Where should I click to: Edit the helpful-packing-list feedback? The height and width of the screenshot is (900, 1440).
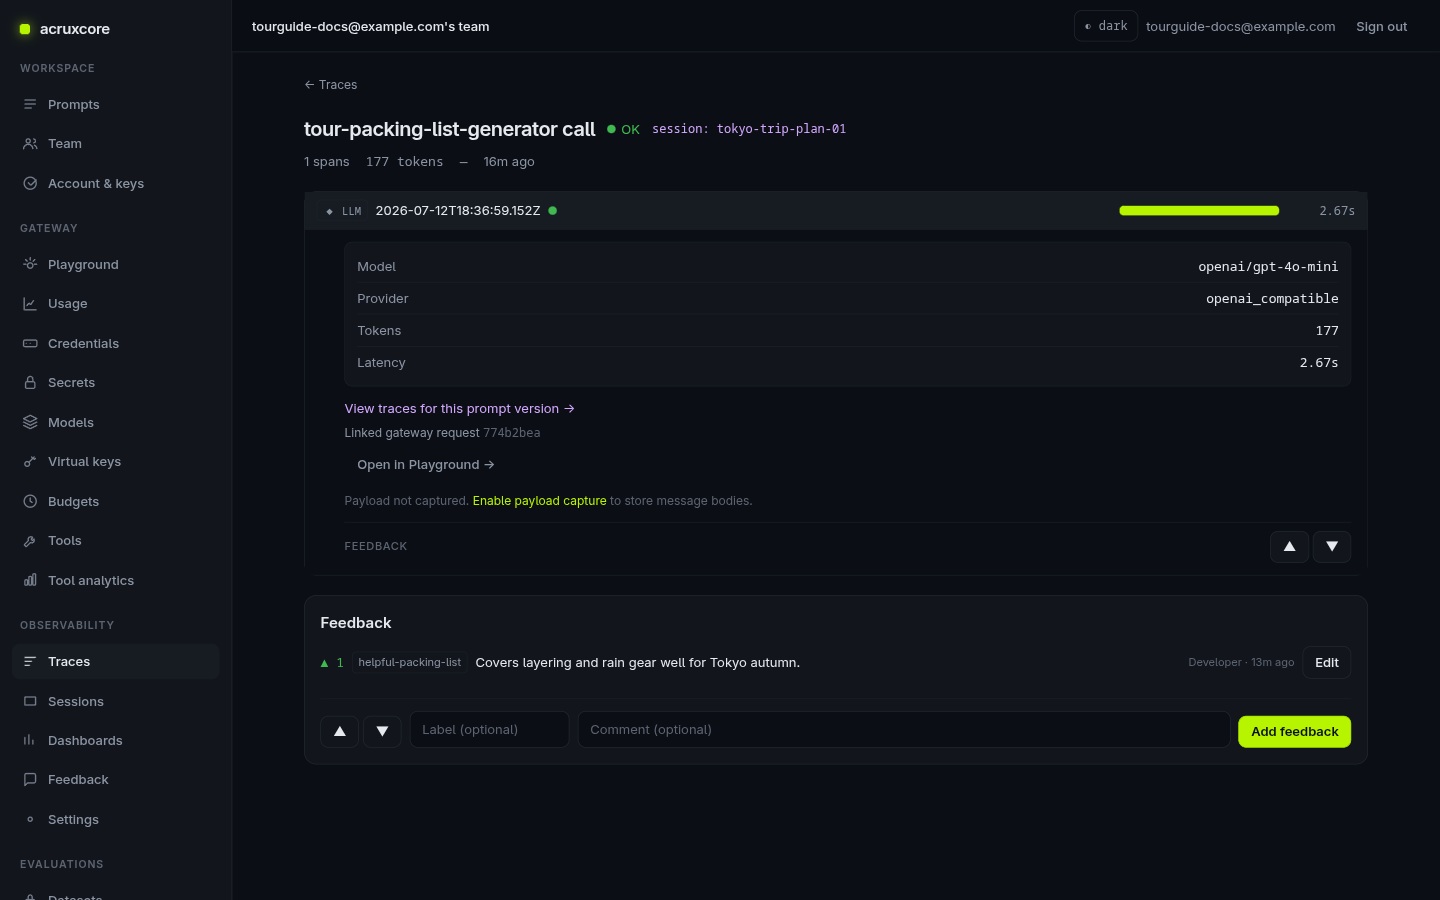pos(1327,663)
